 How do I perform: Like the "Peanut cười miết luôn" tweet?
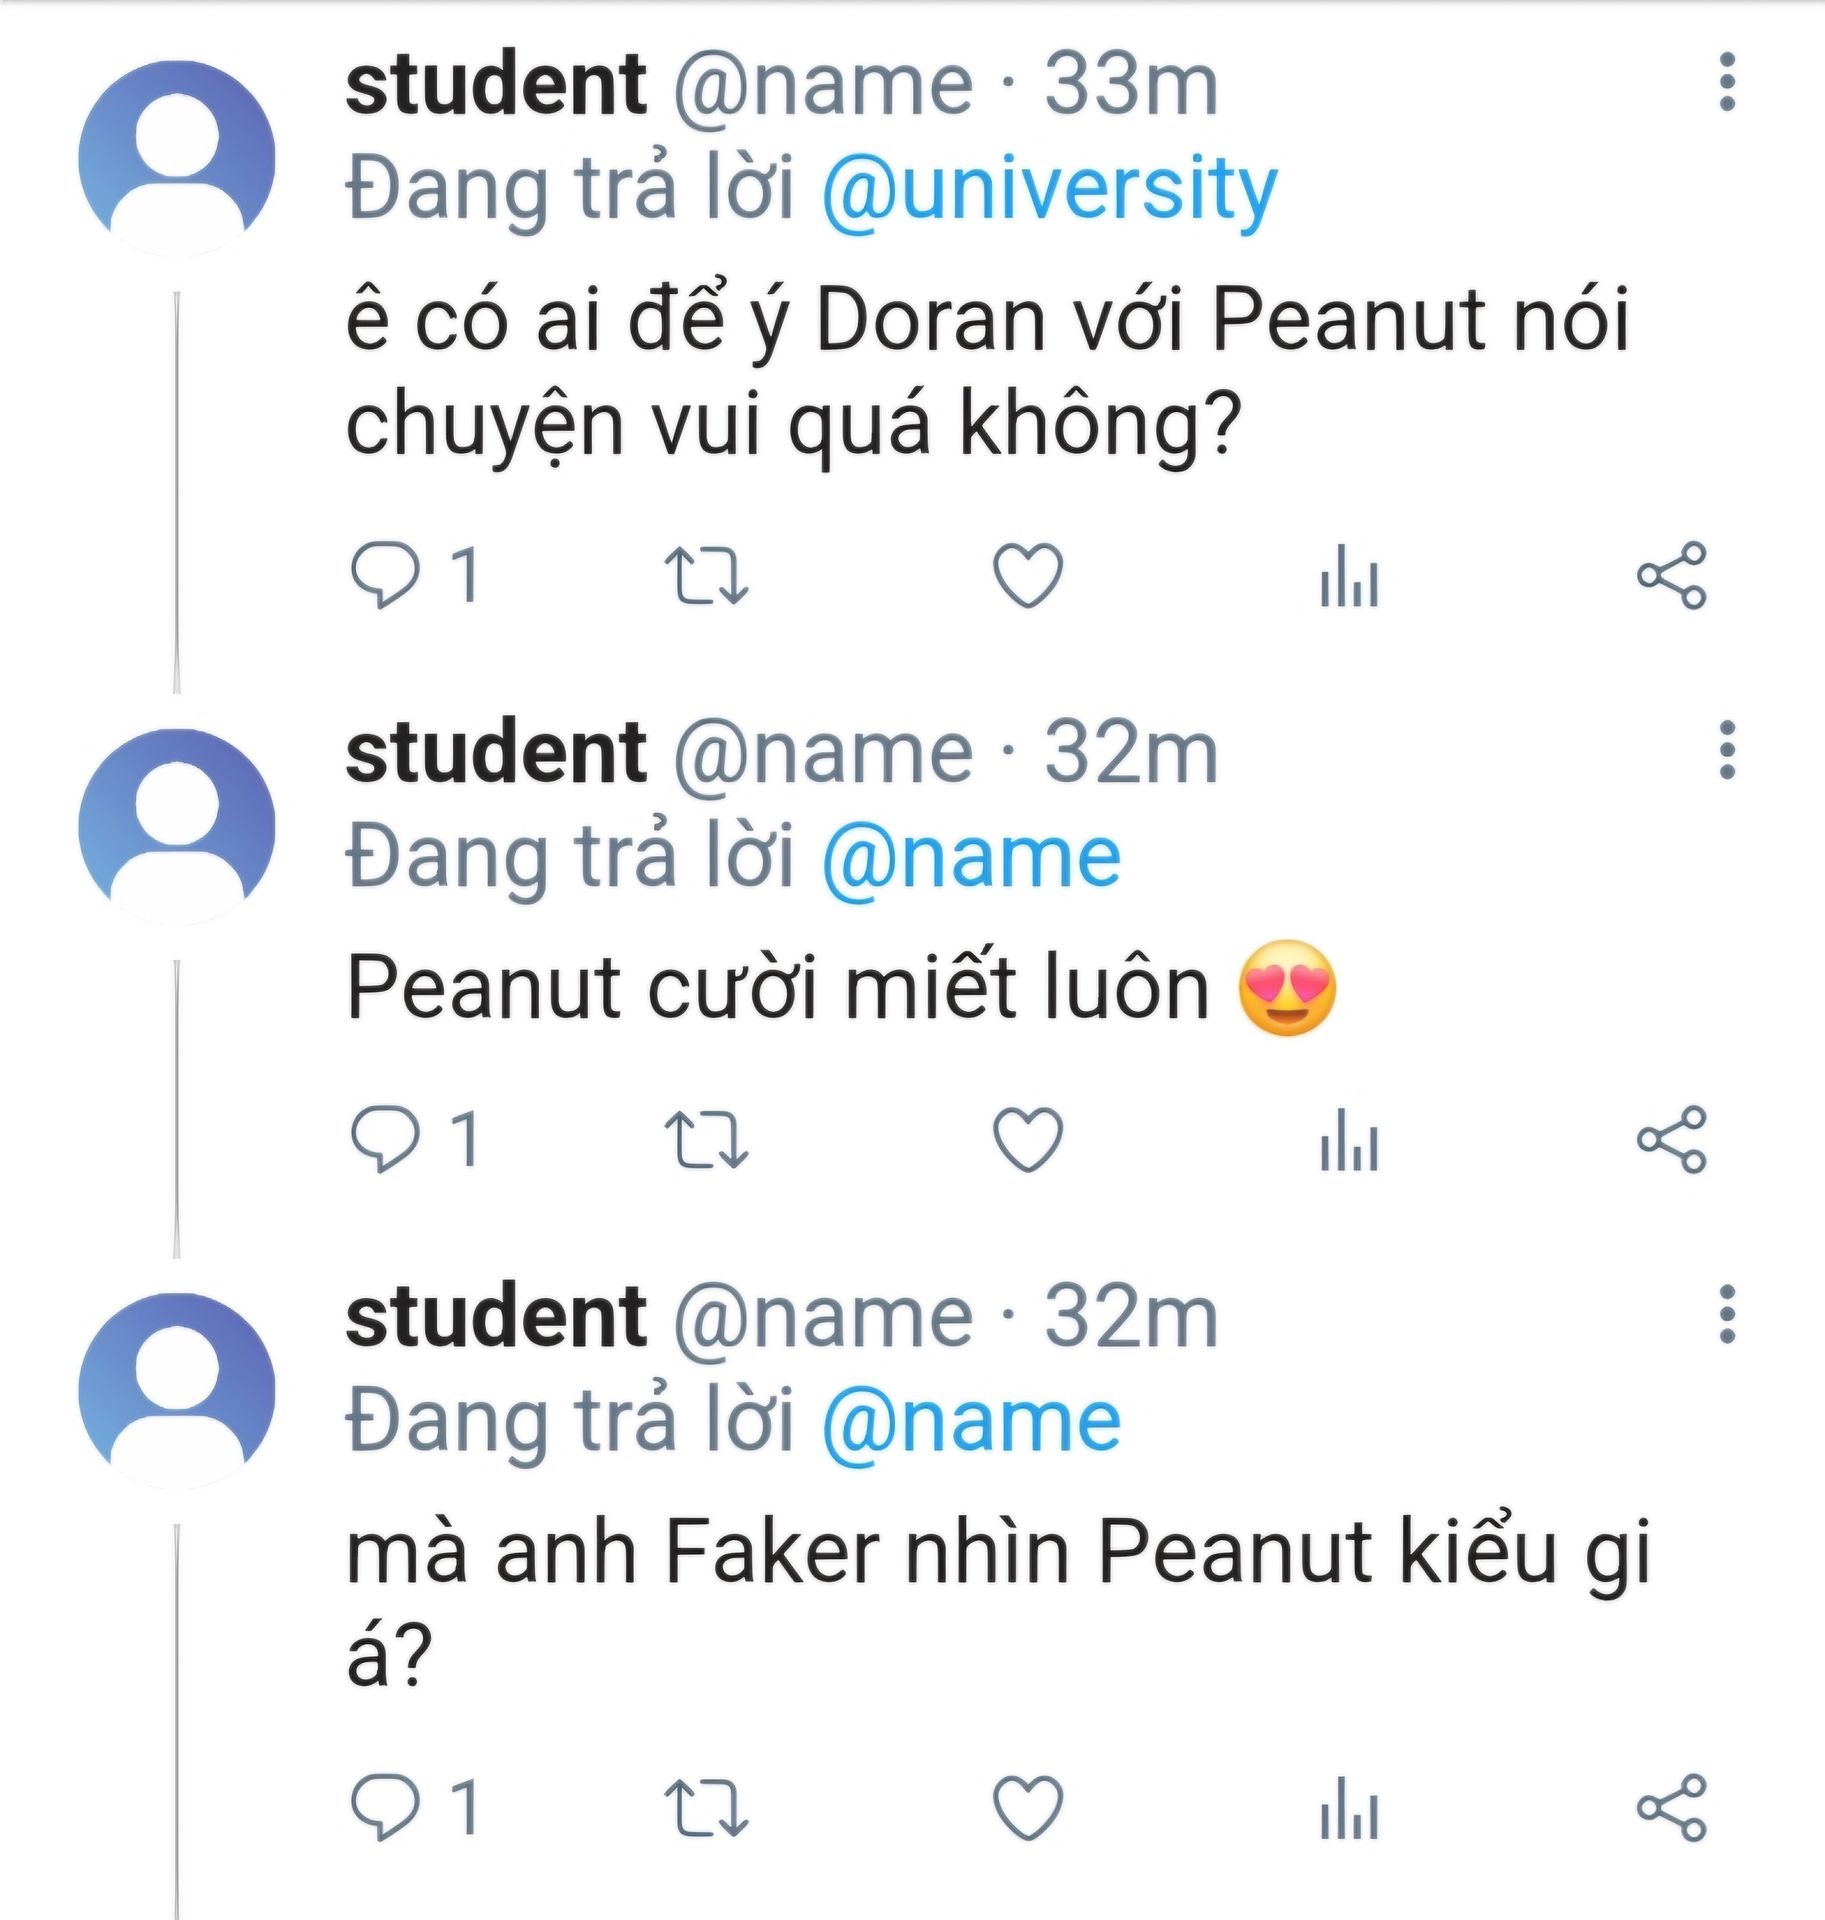[x=1027, y=1139]
